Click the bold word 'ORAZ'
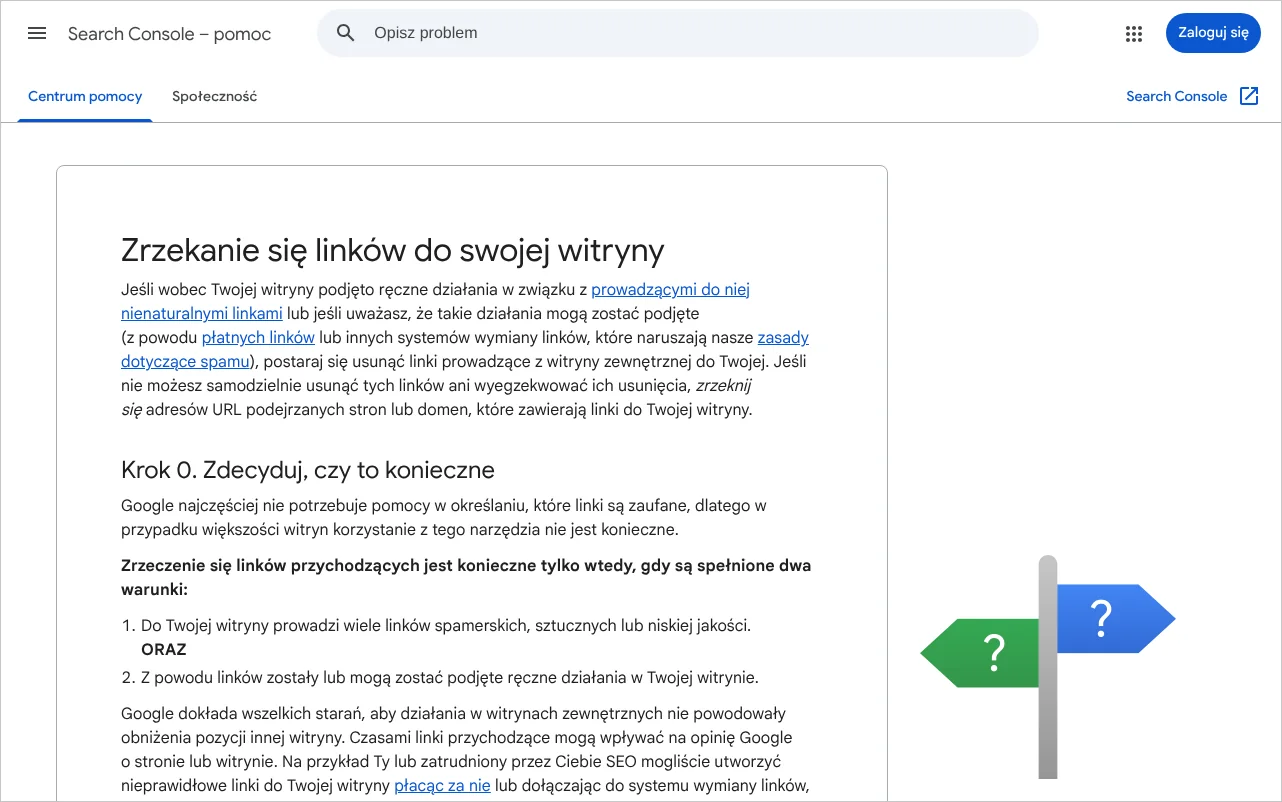 (x=164, y=649)
